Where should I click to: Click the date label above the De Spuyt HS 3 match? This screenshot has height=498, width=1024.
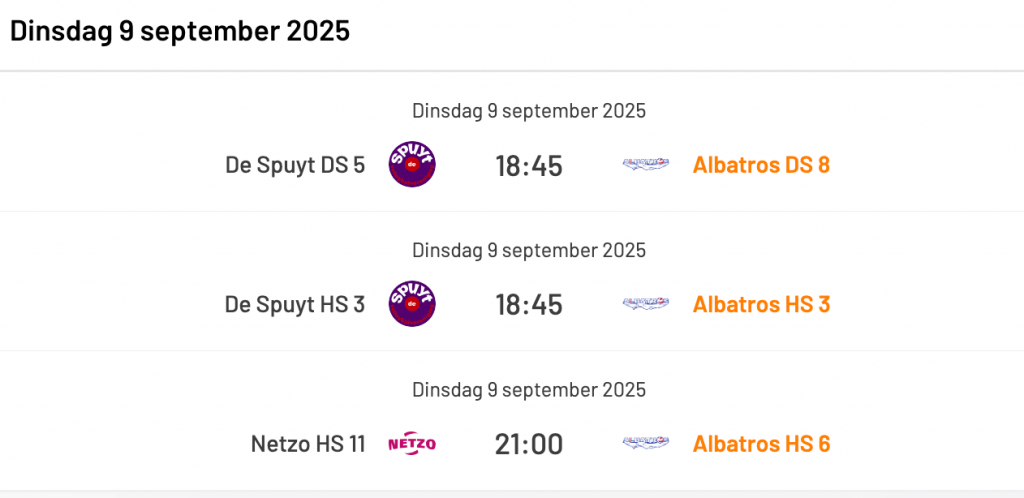coord(529,250)
